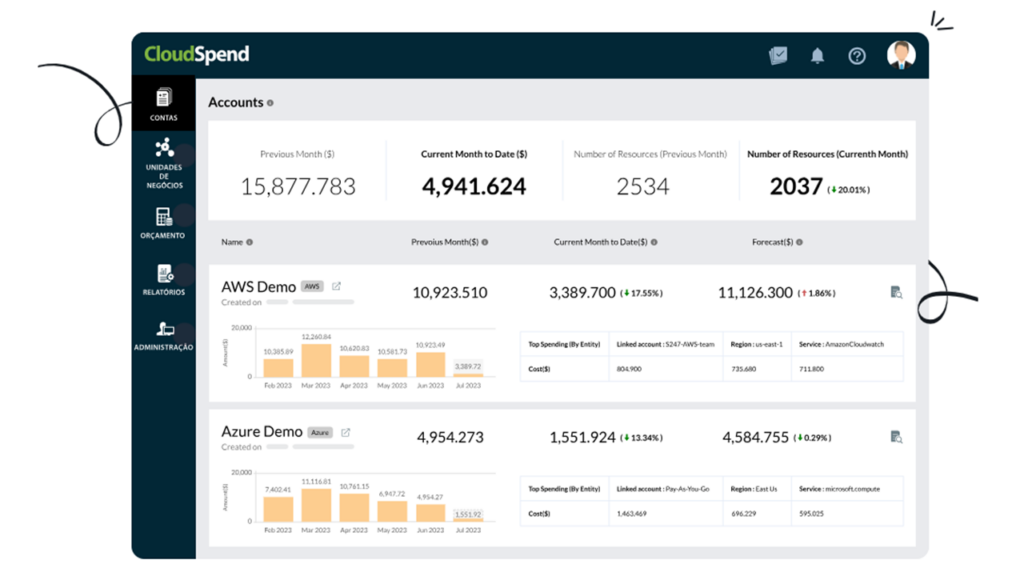Click Linked account : Pay-As-You-Go cell
This screenshot has width=1024, height=576.
pyautogui.click(x=663, y=489)
